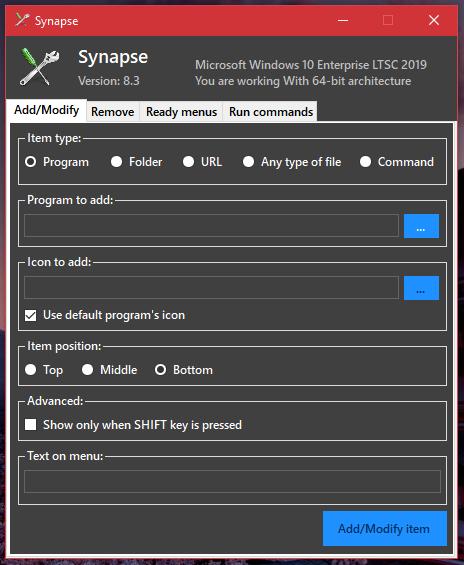The height and width of the screenshot is (565, 464).
Task: Open the Ready menus tab
Action: [181, 112]
